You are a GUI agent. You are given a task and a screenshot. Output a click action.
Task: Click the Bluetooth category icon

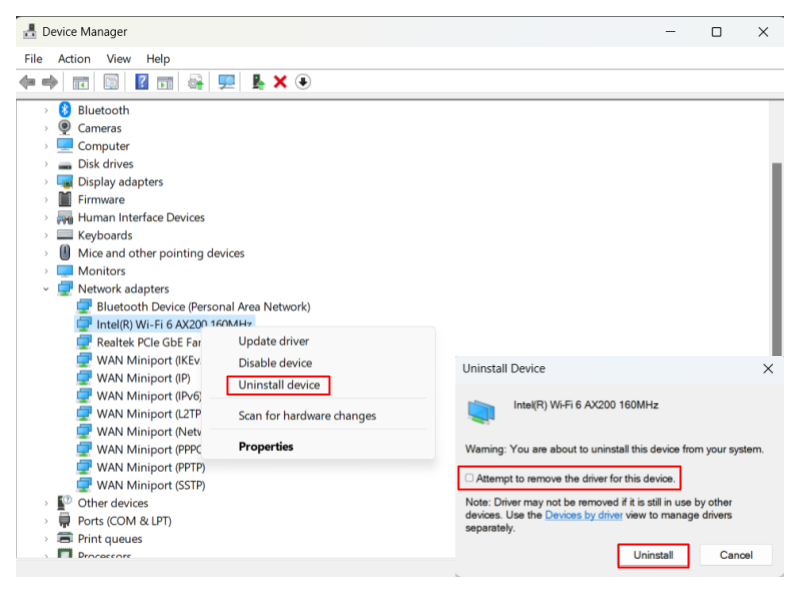pos(65,110)
